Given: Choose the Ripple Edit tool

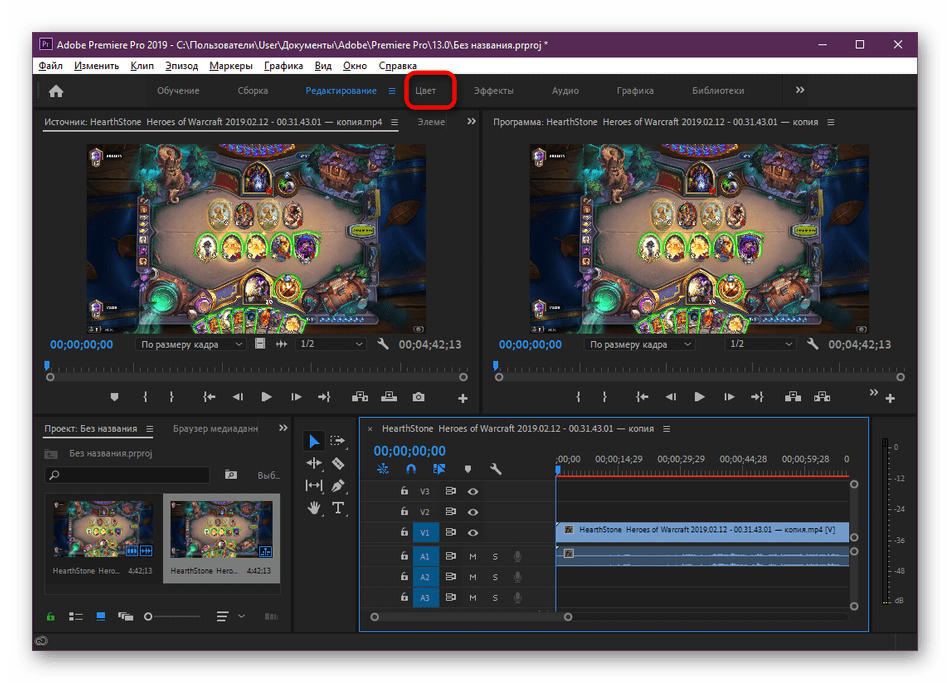Looking at the screenshot, I should (314, 463).
